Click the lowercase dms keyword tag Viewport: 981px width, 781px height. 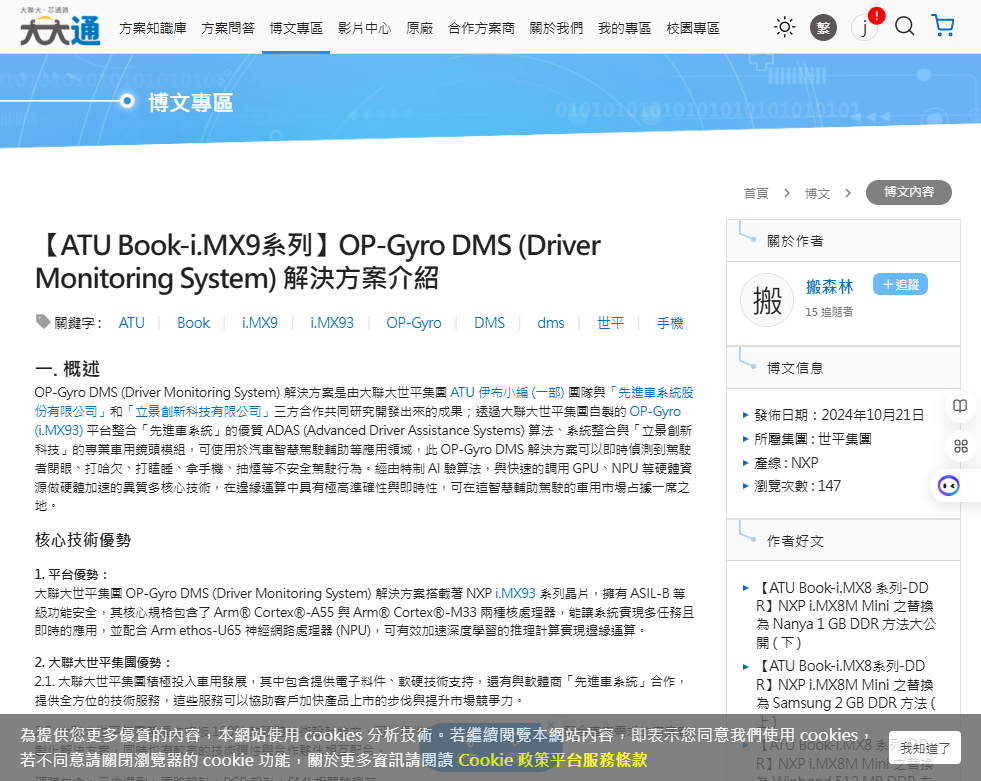click(551, 323)
